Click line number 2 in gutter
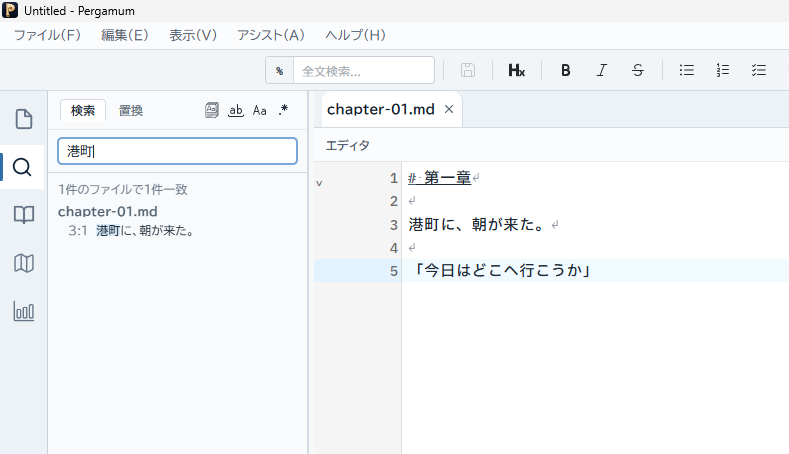Screen dimensions: 789x454 pyautogui.click(x=393, y=201)
